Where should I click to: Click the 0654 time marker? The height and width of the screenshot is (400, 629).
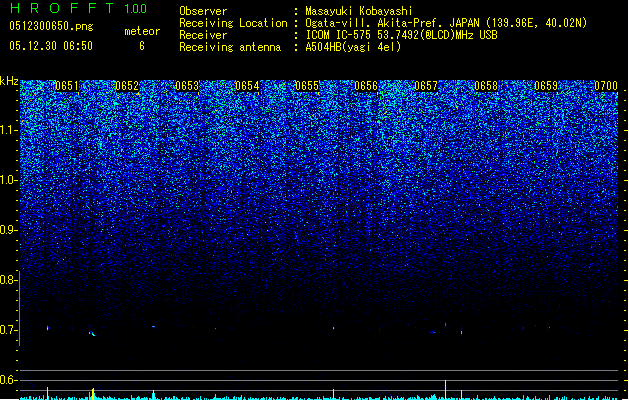tap(247, 86)
